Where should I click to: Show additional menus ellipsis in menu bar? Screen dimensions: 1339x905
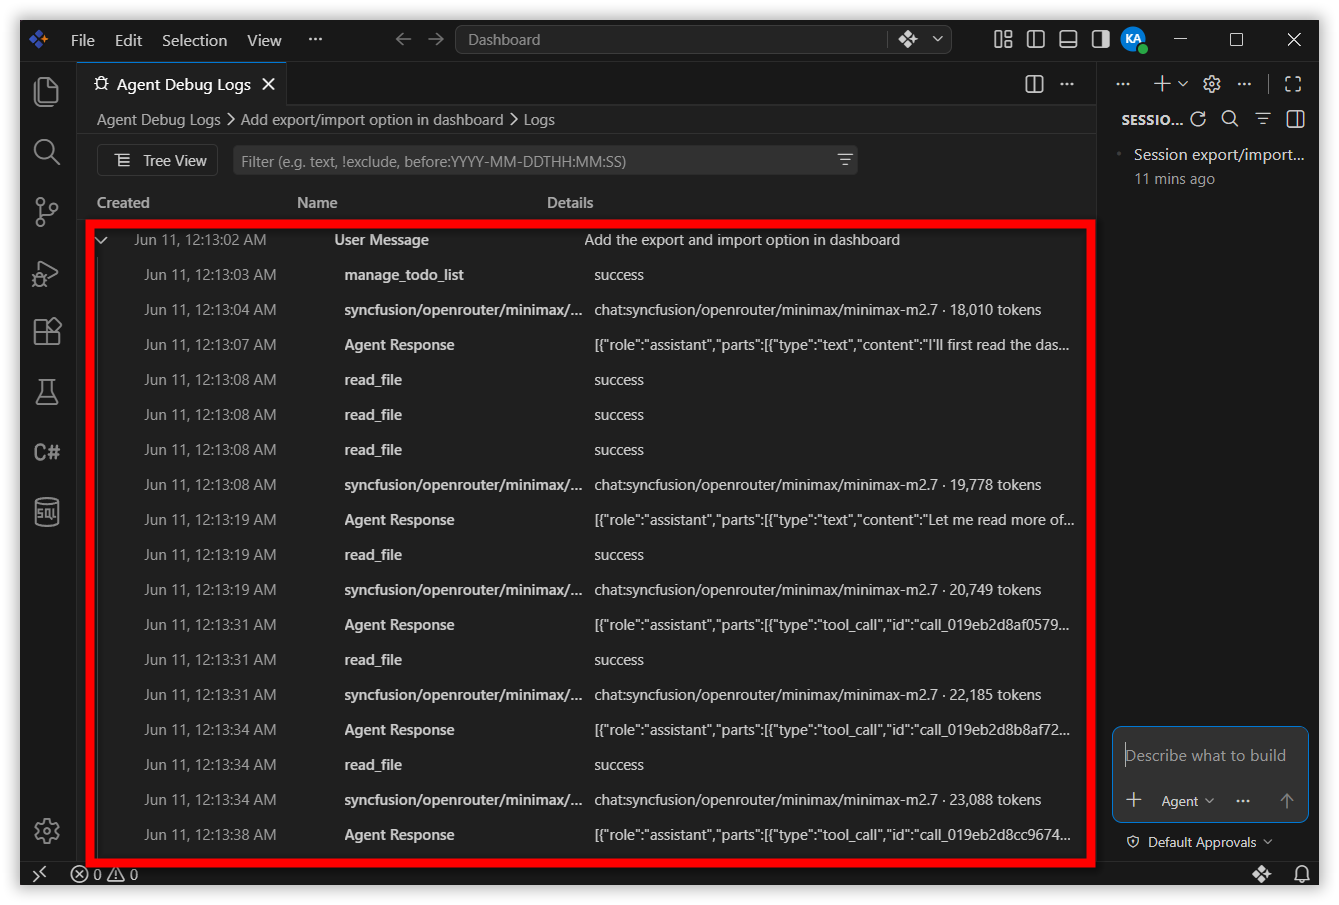315,40
